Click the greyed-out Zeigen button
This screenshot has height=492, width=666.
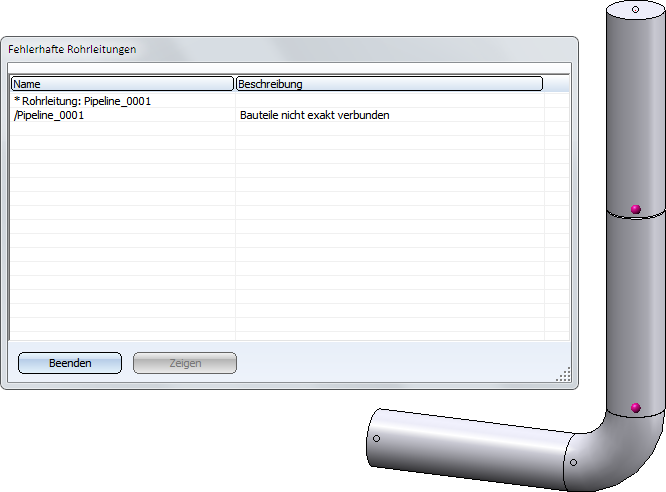pyautogui.click(x=185, y=363)
